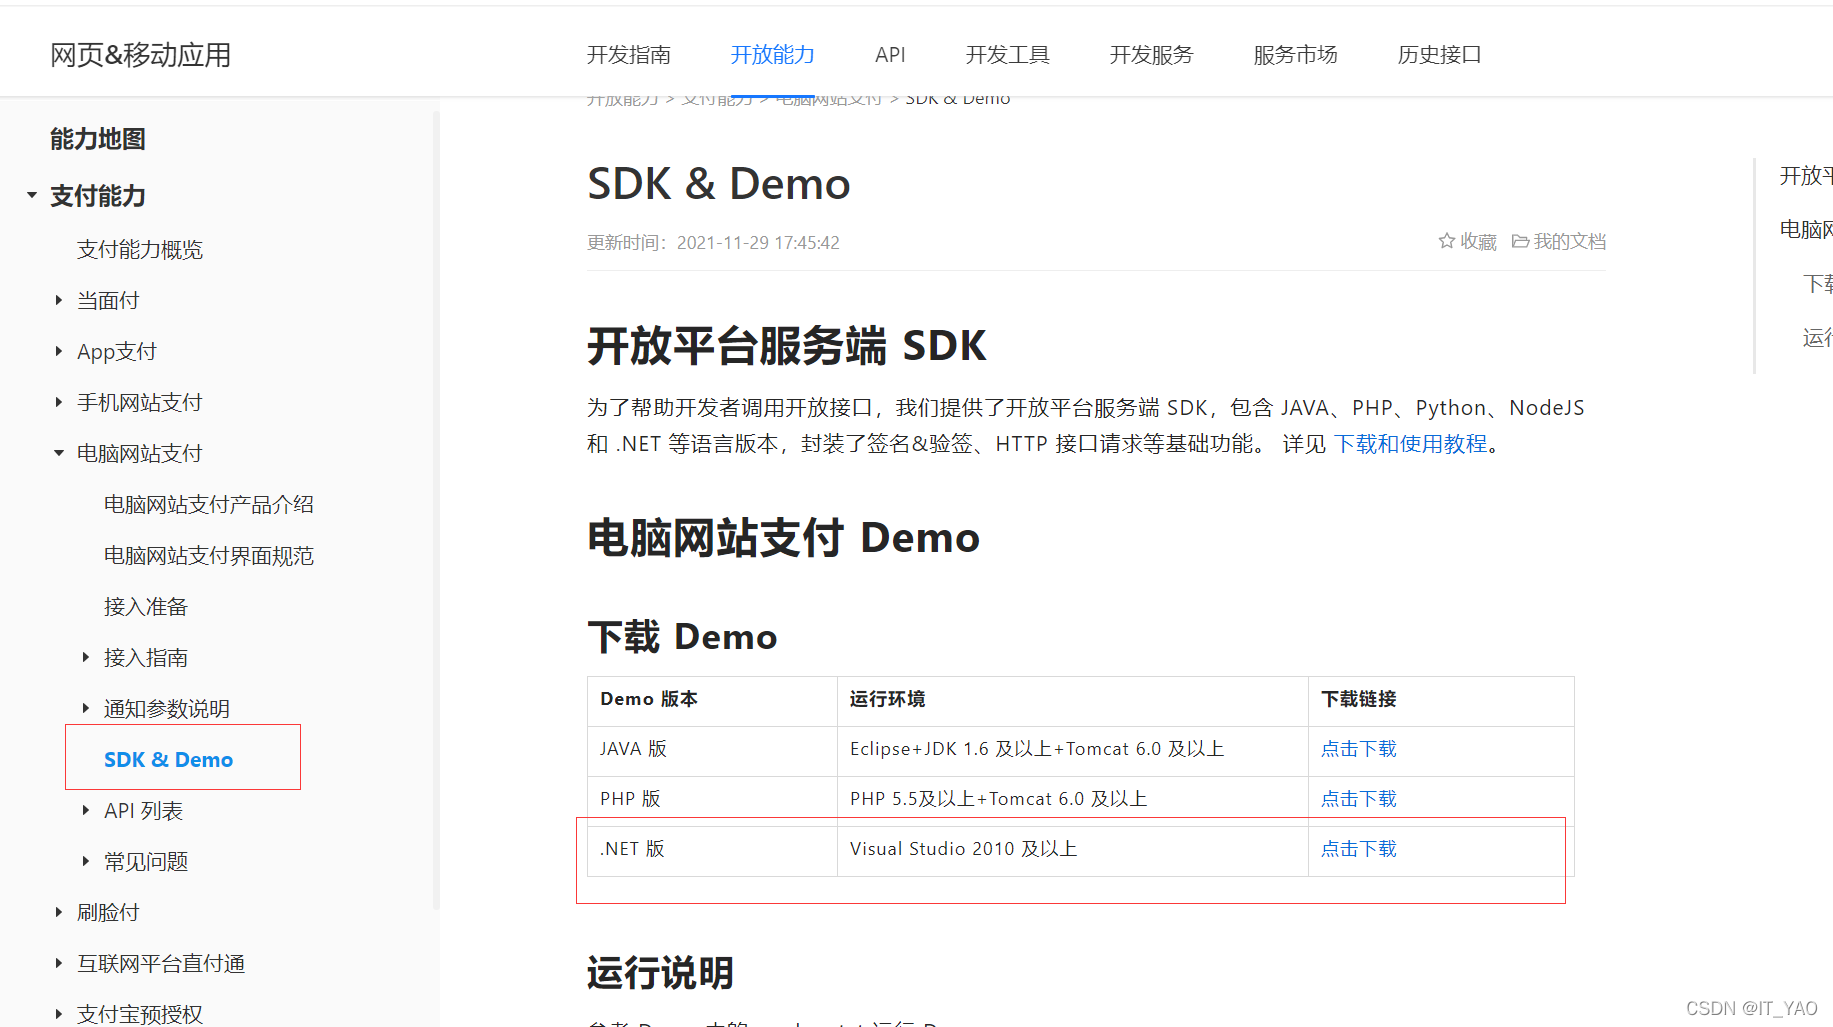Expand the 手机网站支付 tree arrow
The width and height of the screenshot is (1833, 1027).
tap(59, 402)
